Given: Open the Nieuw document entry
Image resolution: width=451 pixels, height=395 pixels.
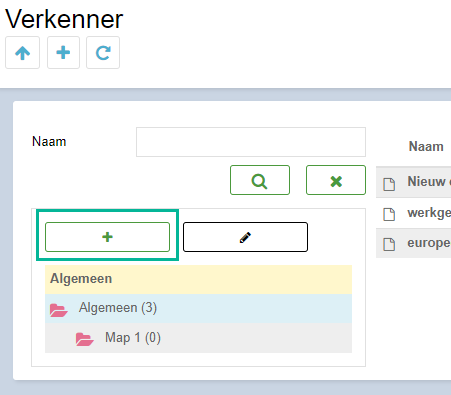Looking at the screenshot, I should [414, 182].
